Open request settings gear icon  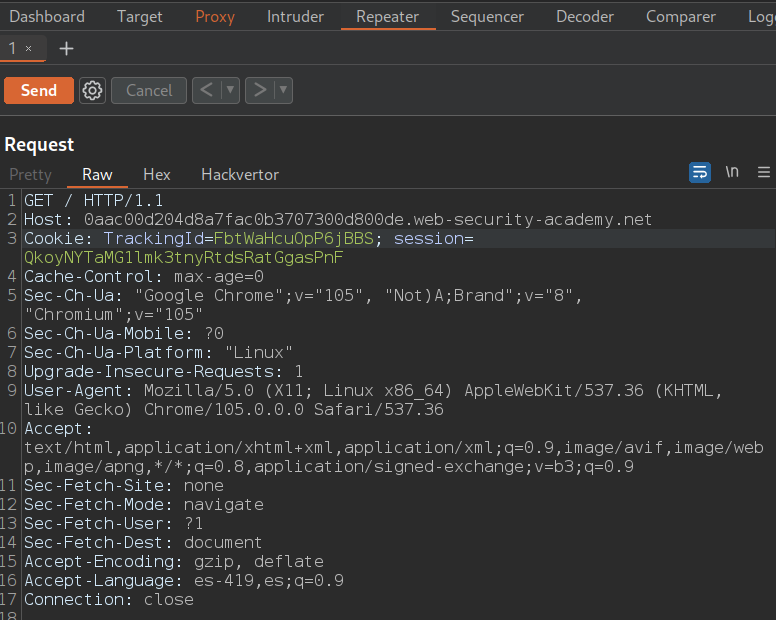(x=93, y=90)
